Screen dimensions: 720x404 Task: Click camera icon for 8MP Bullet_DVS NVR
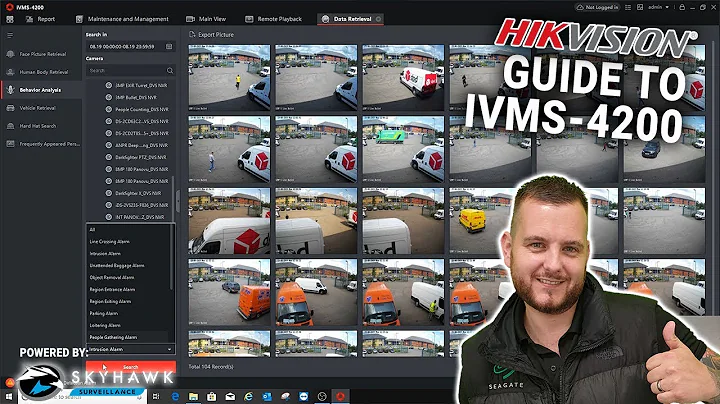tap(109, 97)
